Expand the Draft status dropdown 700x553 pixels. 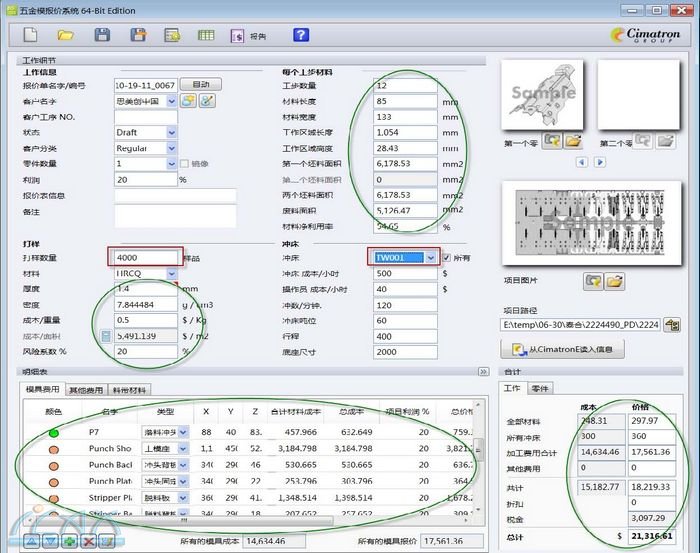click(171, 132)
